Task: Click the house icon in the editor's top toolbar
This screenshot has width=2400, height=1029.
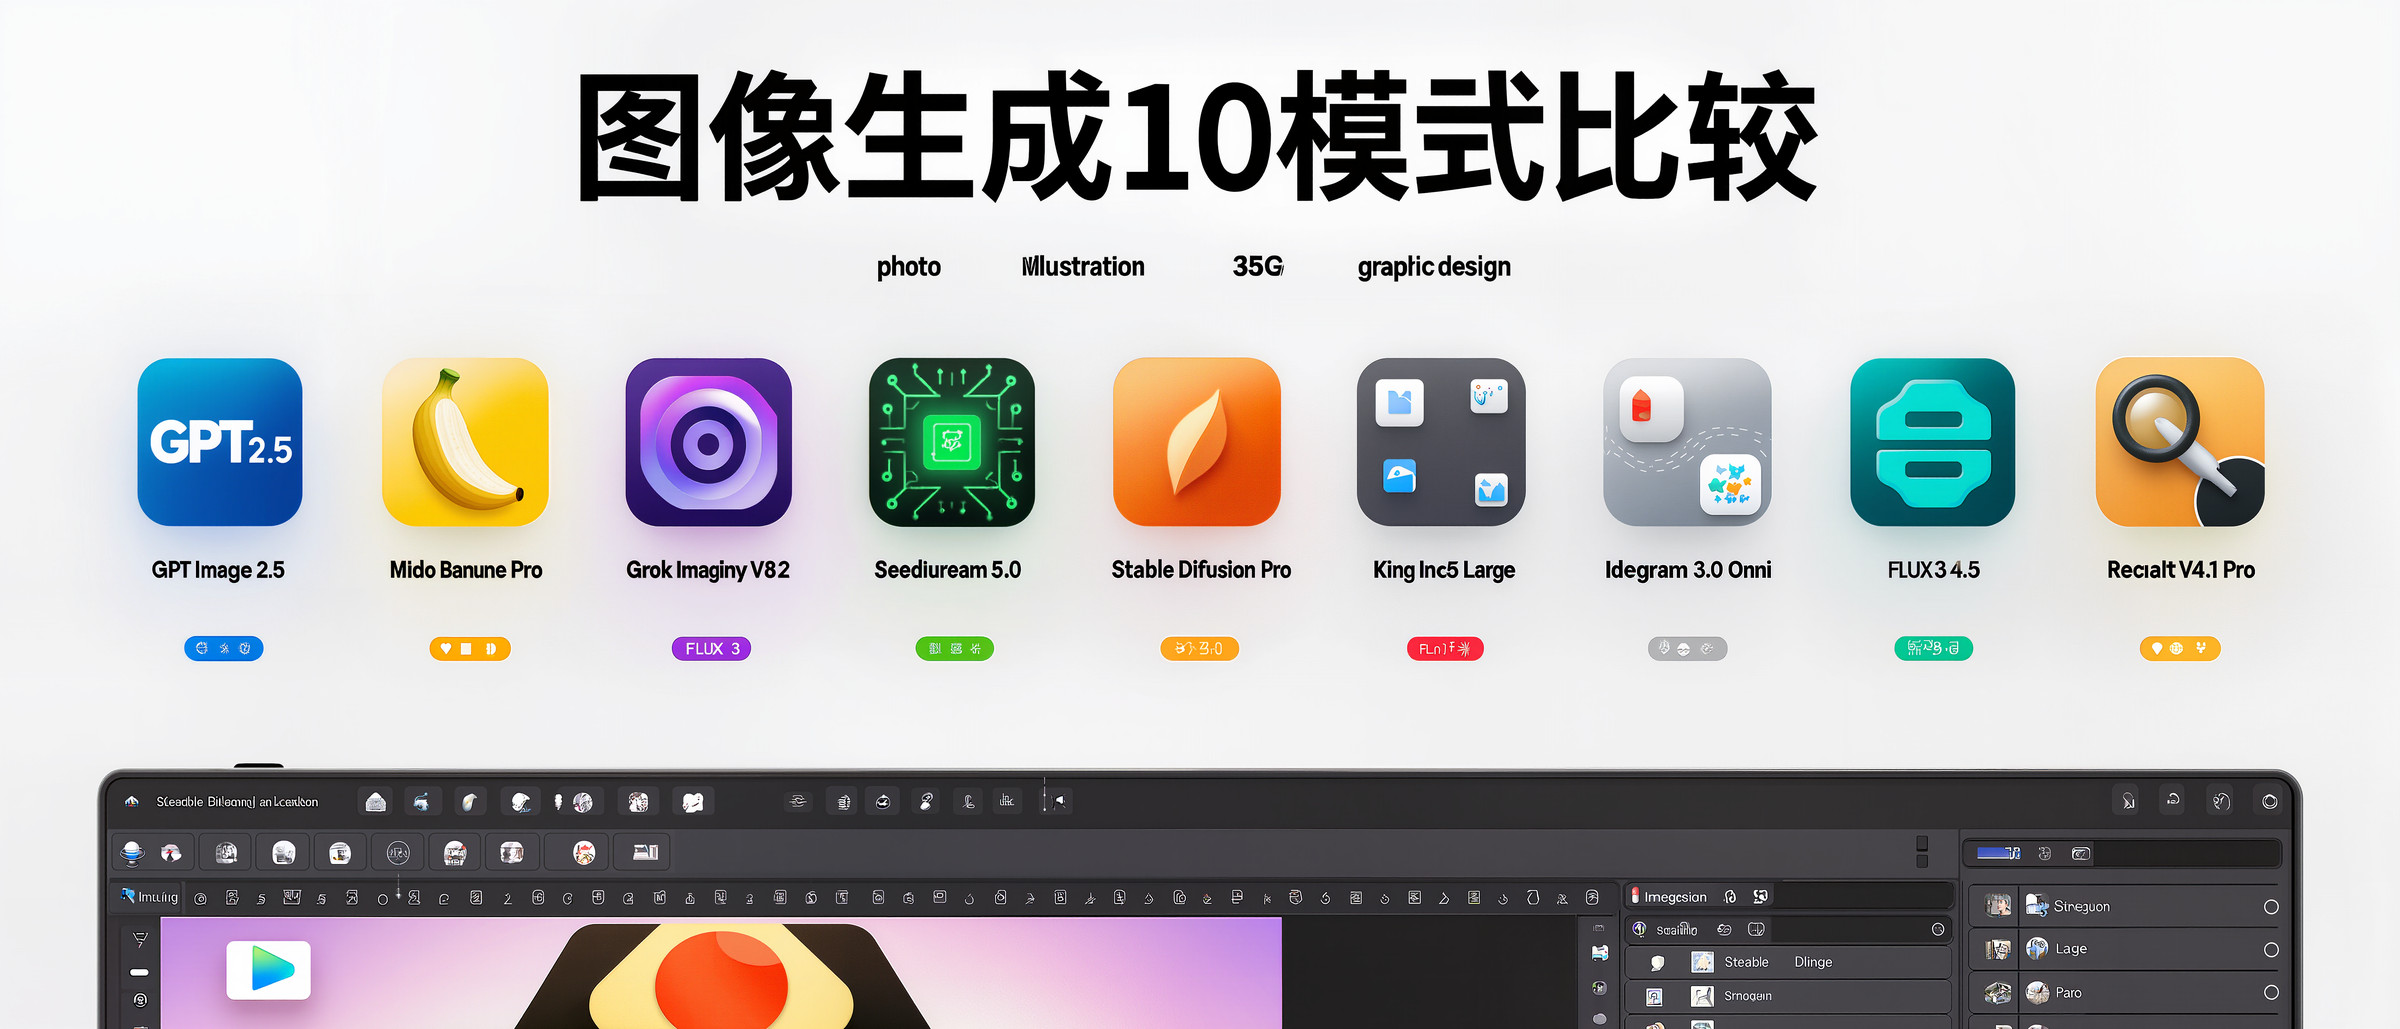Action: (376, 802)
